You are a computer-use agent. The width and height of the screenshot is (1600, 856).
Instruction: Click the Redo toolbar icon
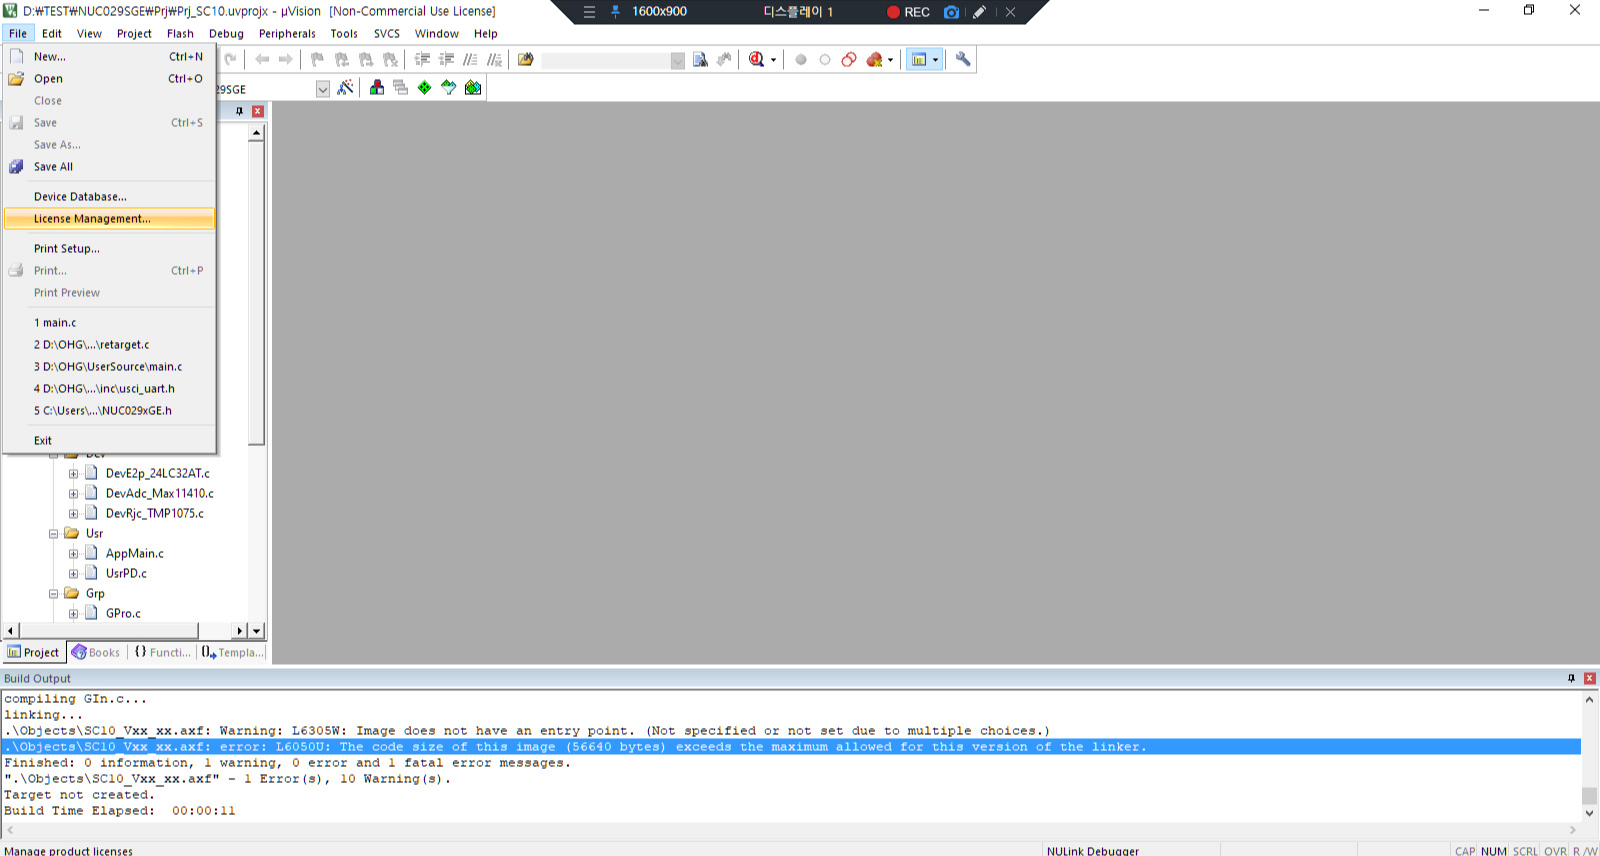click(230, 59)
